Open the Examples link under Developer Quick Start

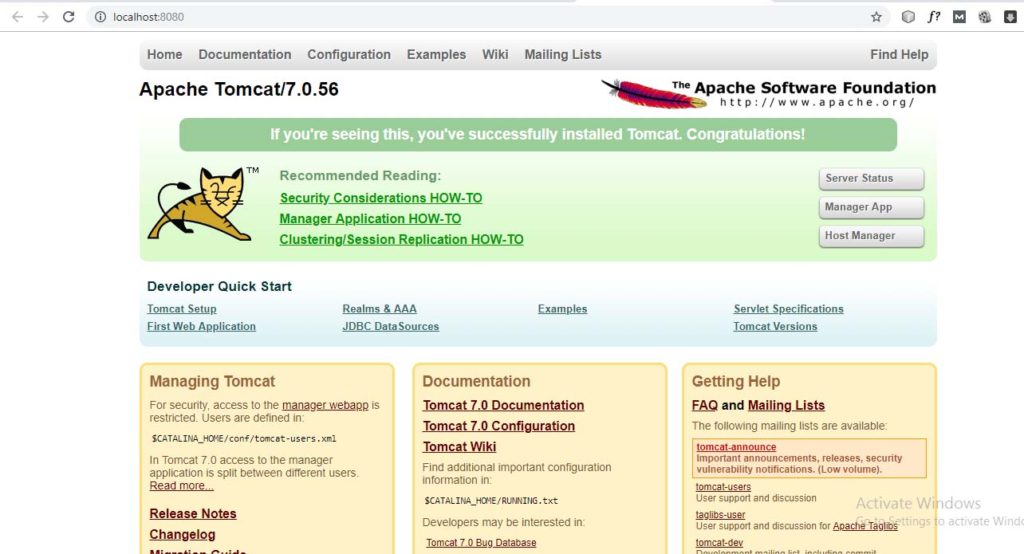coord(562,309)
